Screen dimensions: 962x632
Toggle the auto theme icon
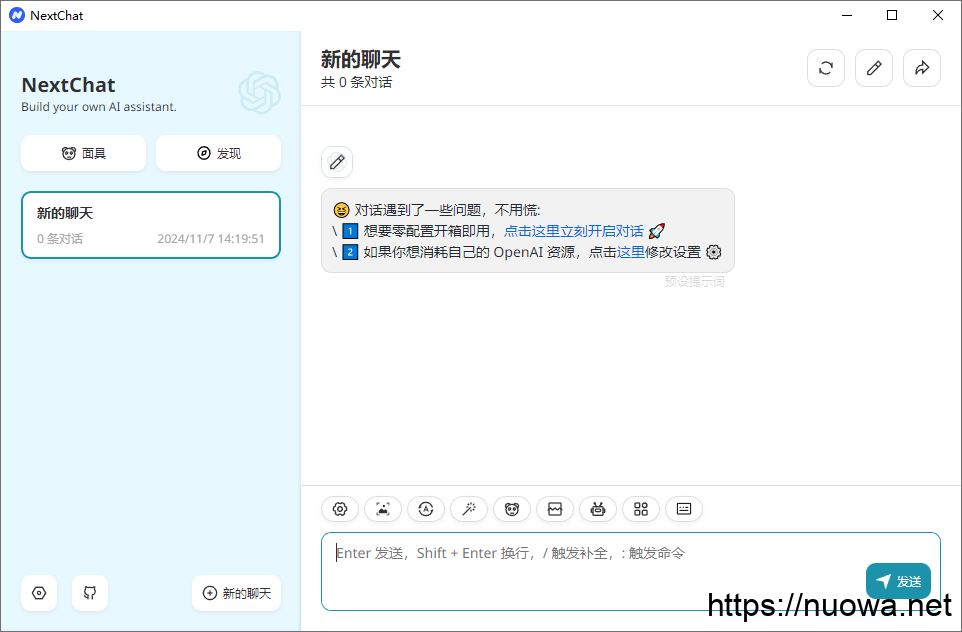[426, 509]
